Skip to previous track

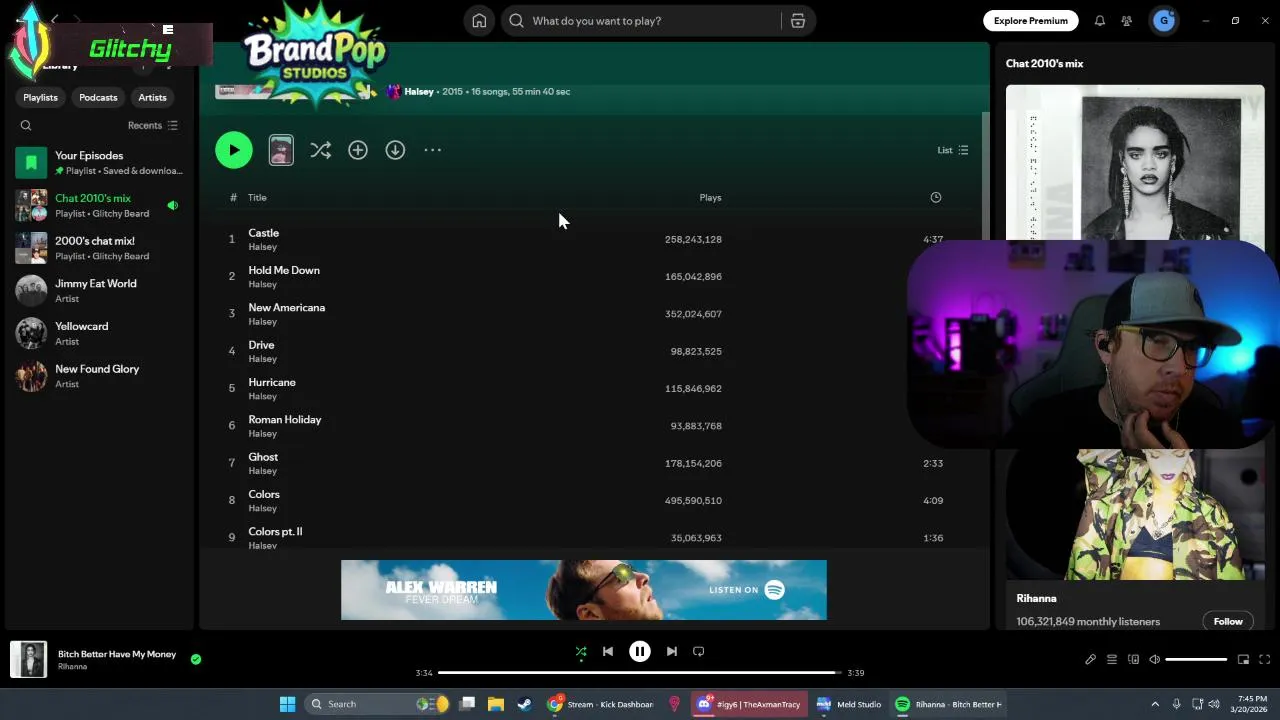coord(607,651)
